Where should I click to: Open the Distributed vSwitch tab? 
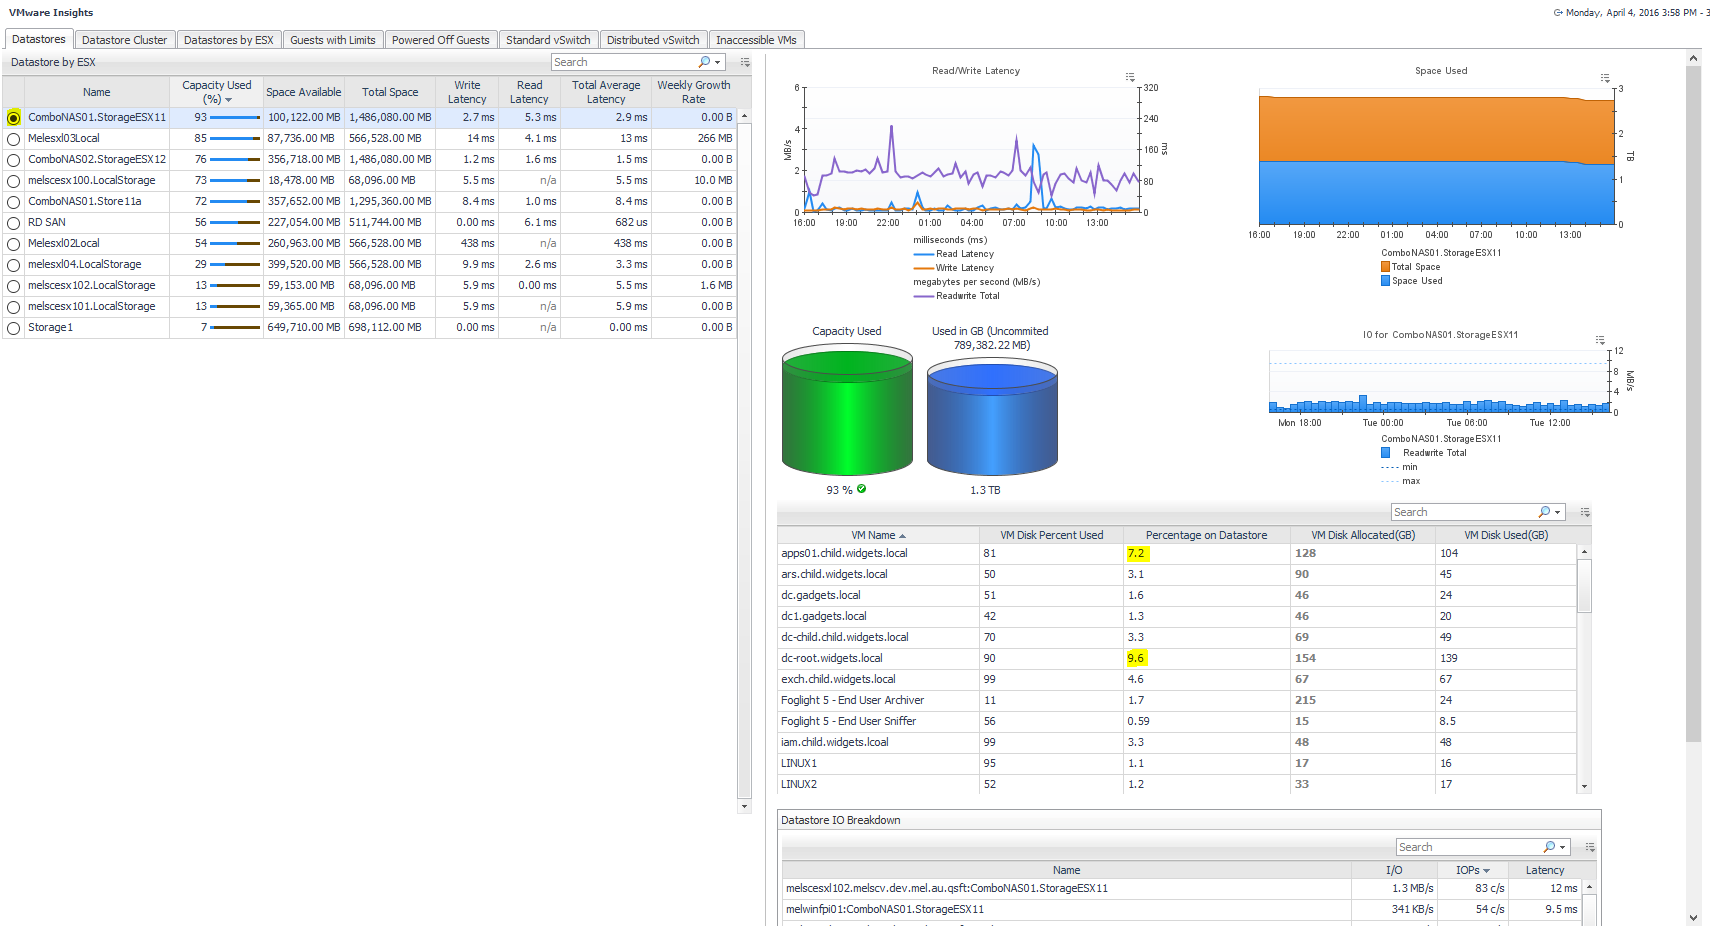pos(653,40)
